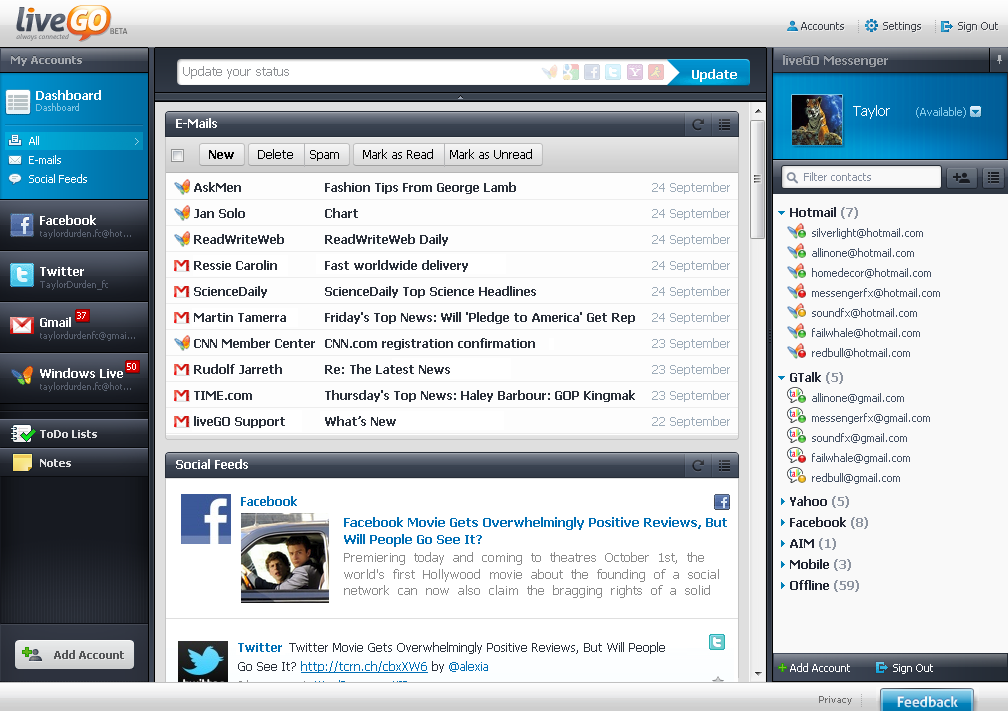Expand the Facebook contact group
1008x711 pixels.
point(782,523)
